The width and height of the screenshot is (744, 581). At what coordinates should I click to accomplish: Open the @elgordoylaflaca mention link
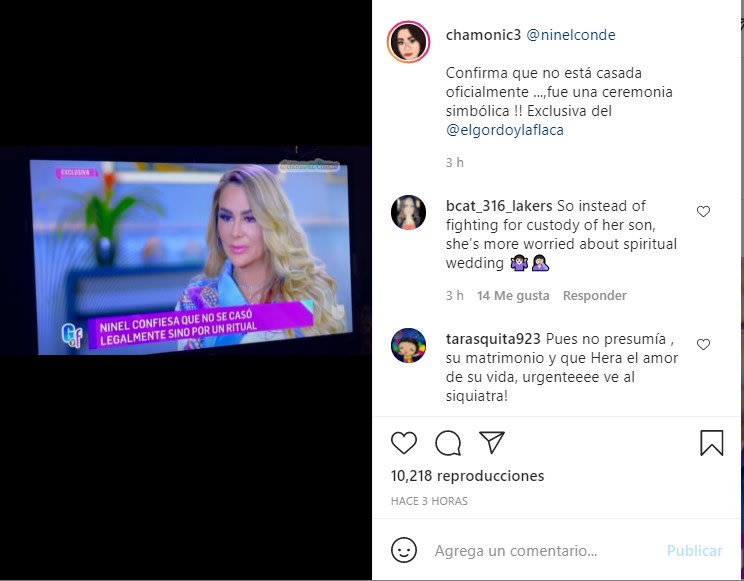point(505,130)
